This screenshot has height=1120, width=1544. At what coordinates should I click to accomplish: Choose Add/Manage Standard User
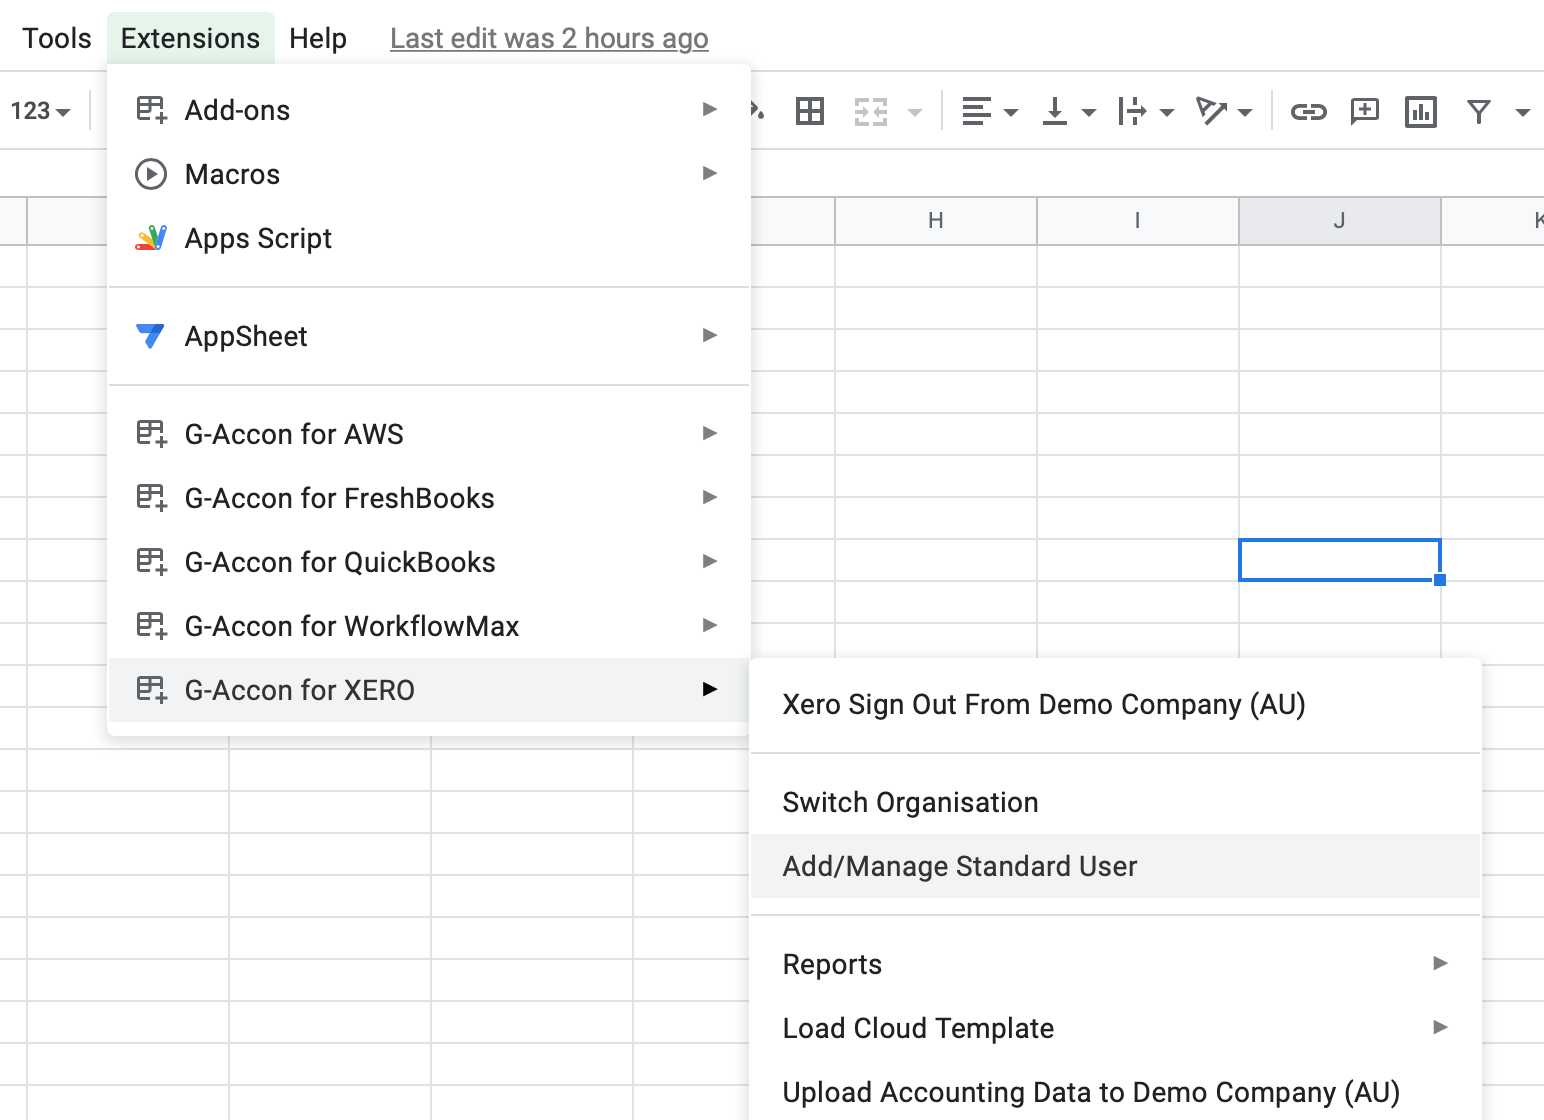tap(1115, 866)
